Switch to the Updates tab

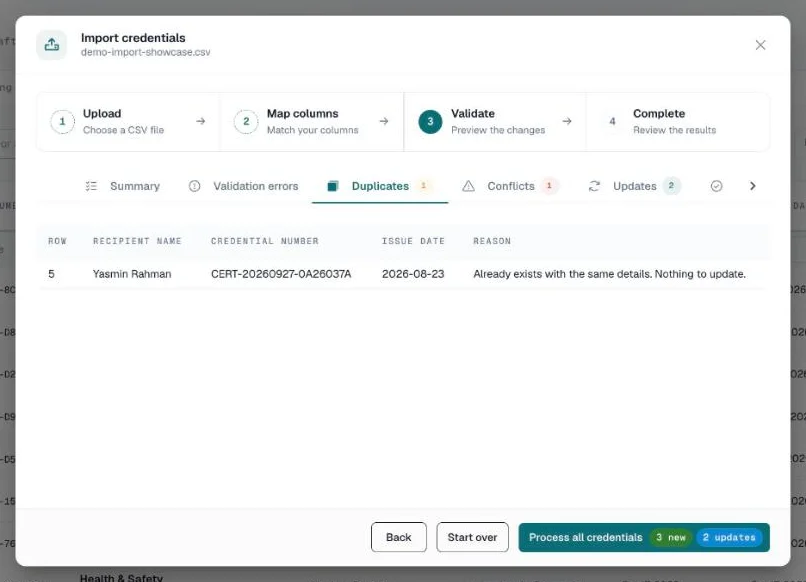click(634, 186)
